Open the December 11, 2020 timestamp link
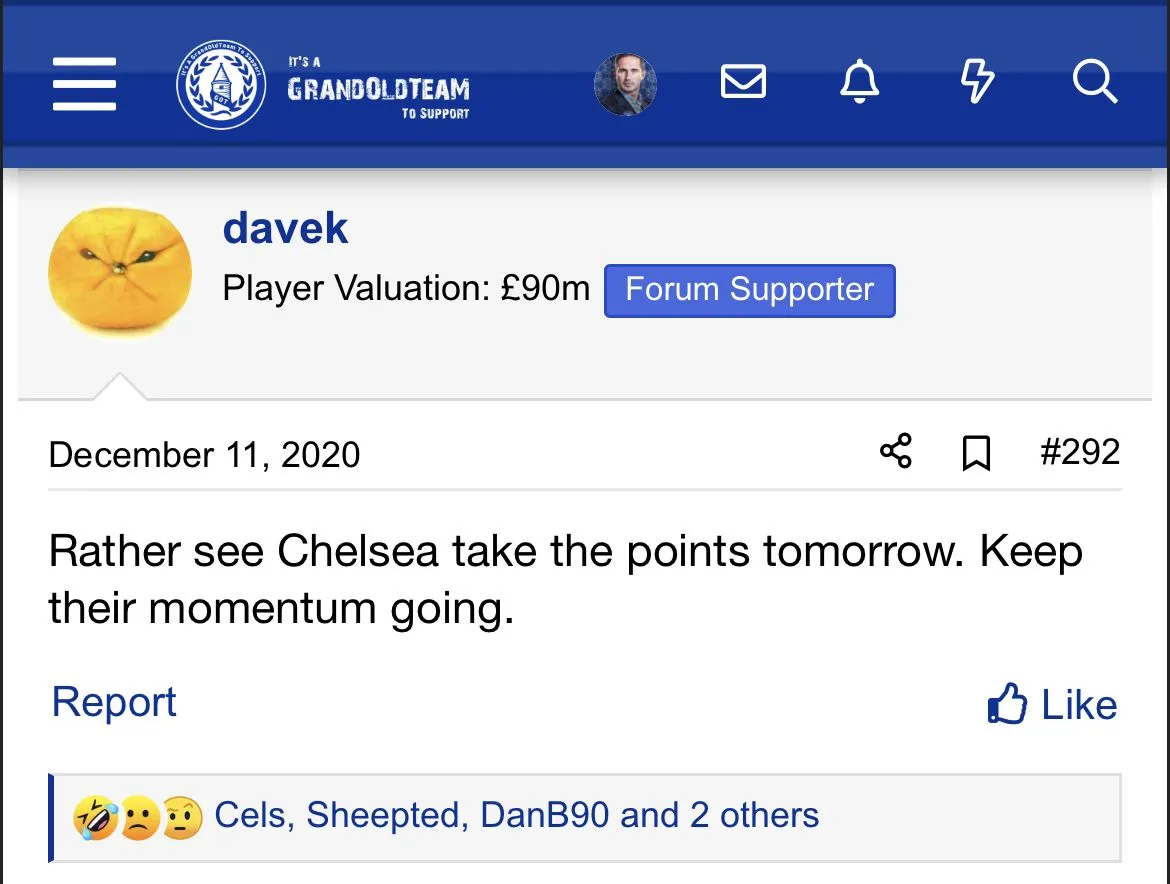 (x=204, y=455)
